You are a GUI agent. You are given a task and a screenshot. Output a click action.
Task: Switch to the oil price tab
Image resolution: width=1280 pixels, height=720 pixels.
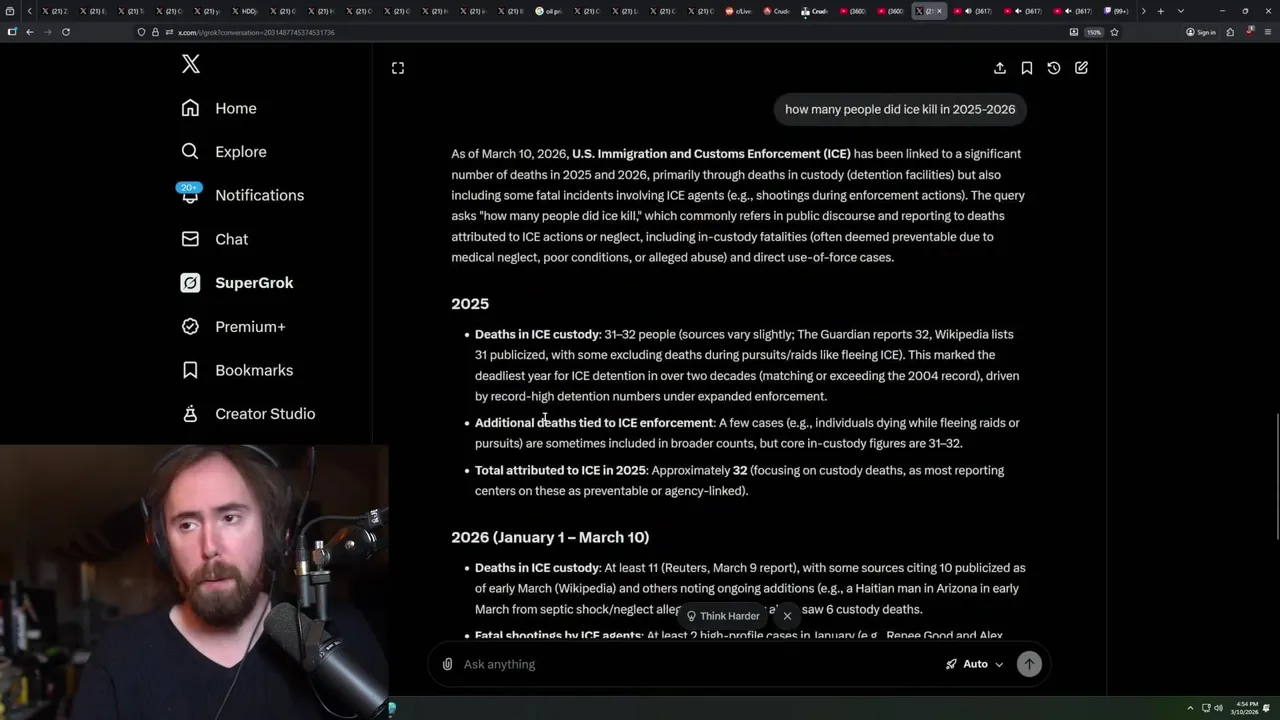point(549,11)
